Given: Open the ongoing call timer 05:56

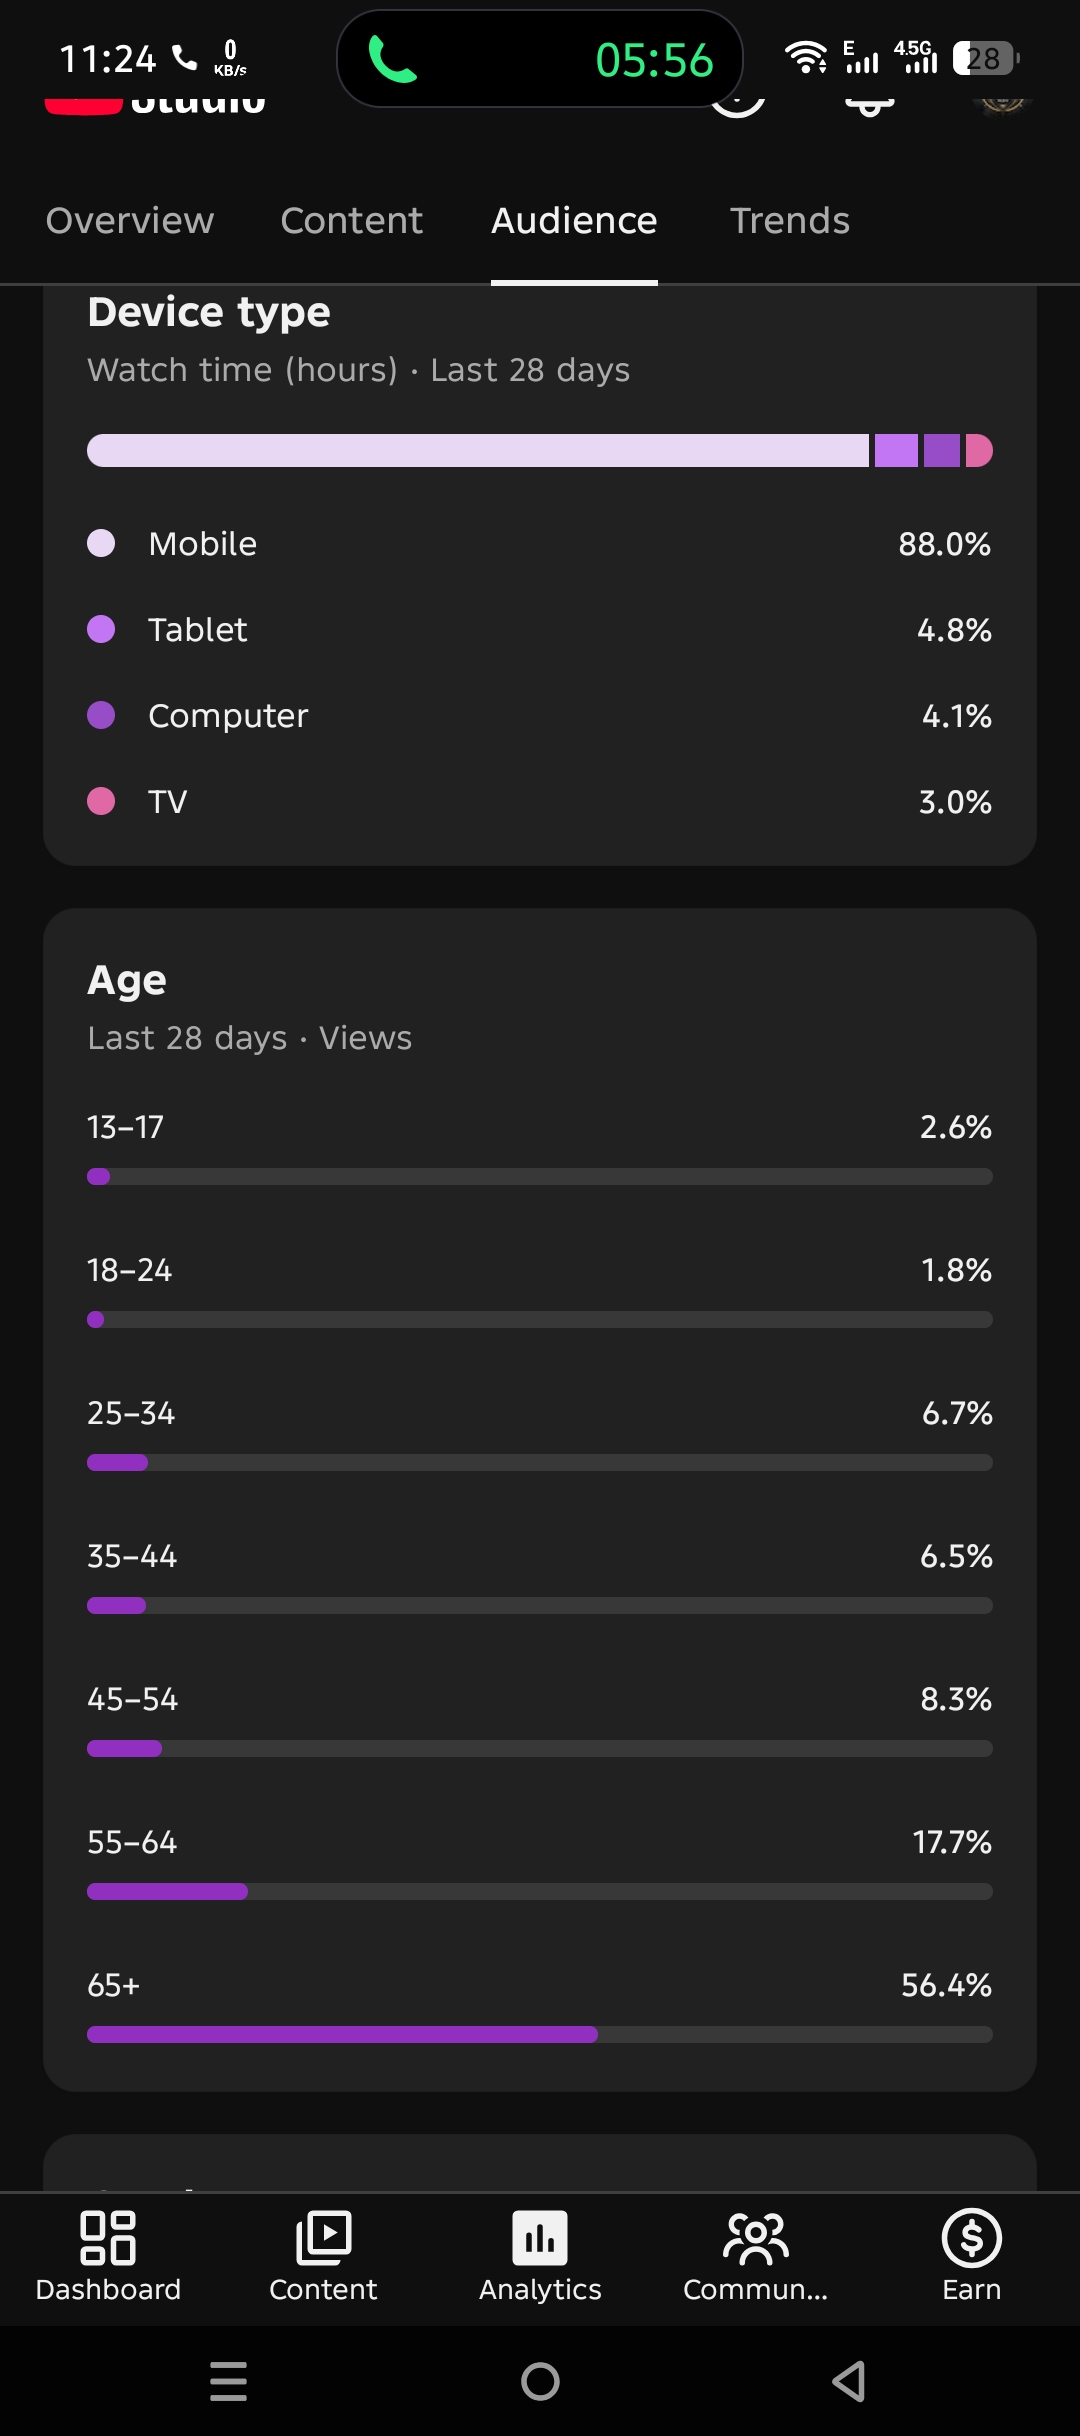Looking at the screenshot, I should tap(654, 60).
